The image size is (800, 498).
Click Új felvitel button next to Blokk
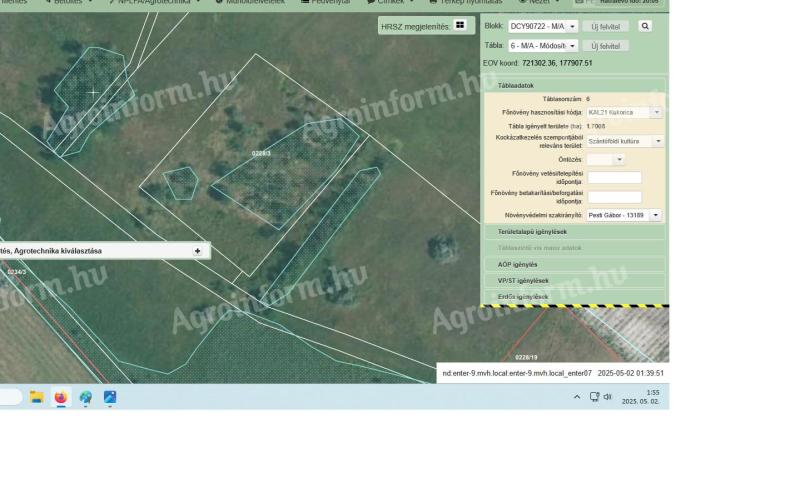(606, 26)
